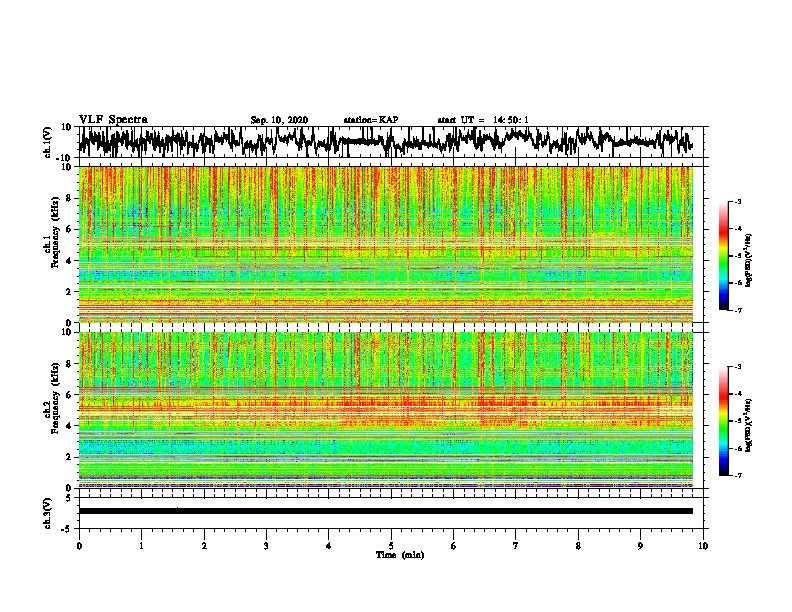Click the ch.2 spectrogram color bar
Viewport: 792px width, 612px height.
click(x=724, y=421)
